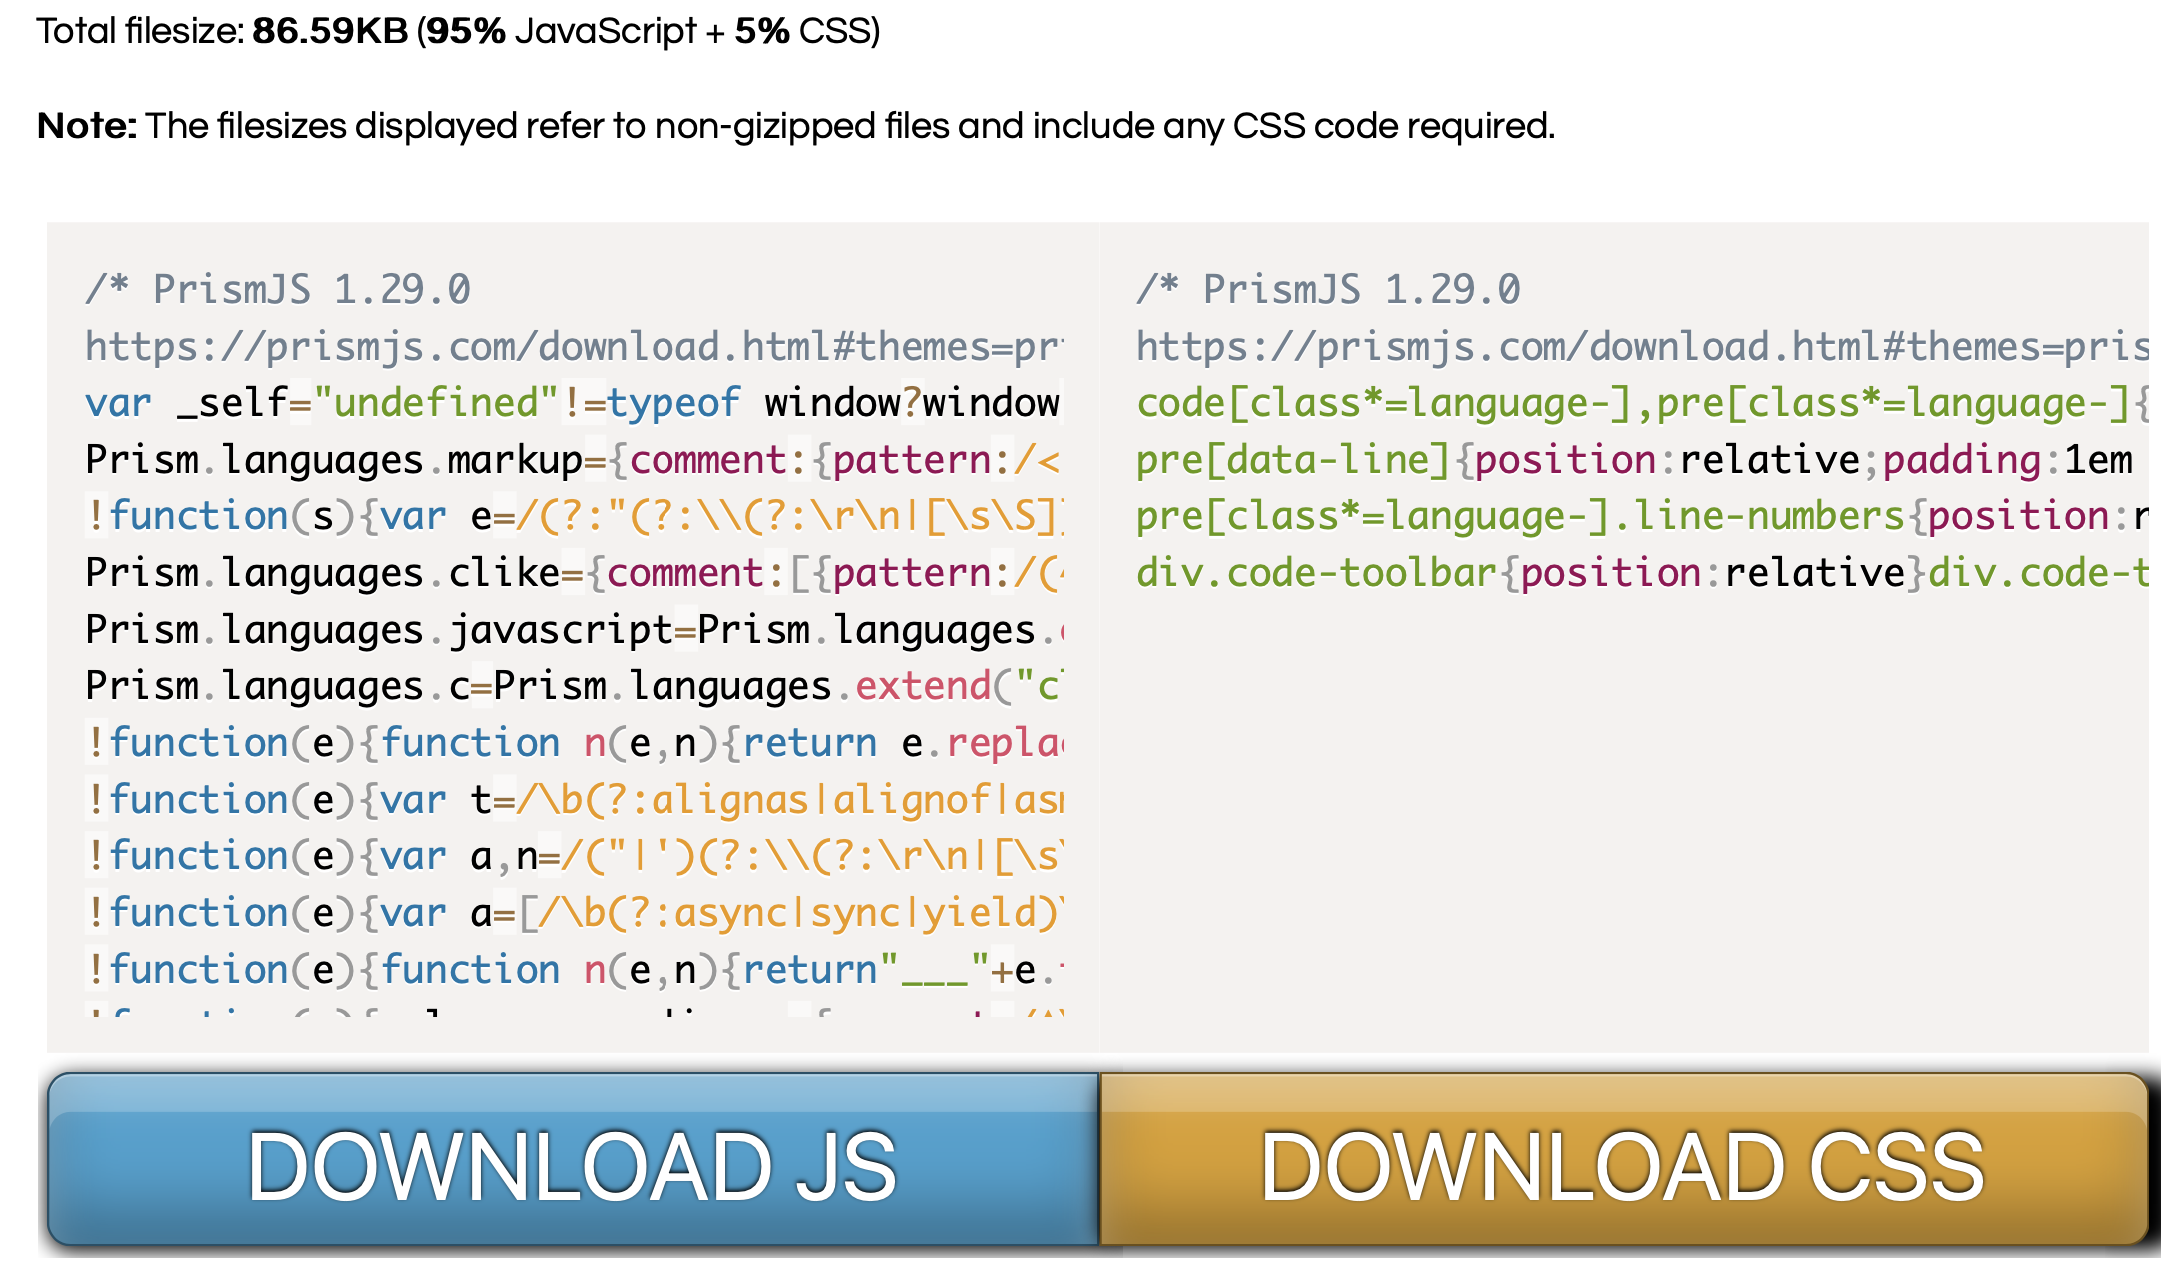Click the CSS '/* PrismJS 1.29.0' comment line
The height and width of the screenshot is (1274, 2176).
[x=1328, y=290]
